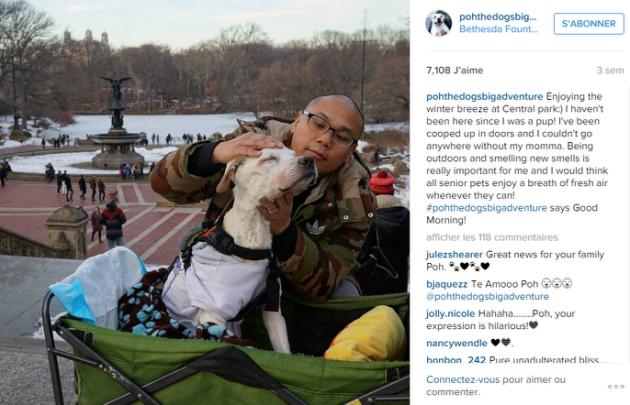Open the julezshearer commenter profile

(x=454, y=255)
